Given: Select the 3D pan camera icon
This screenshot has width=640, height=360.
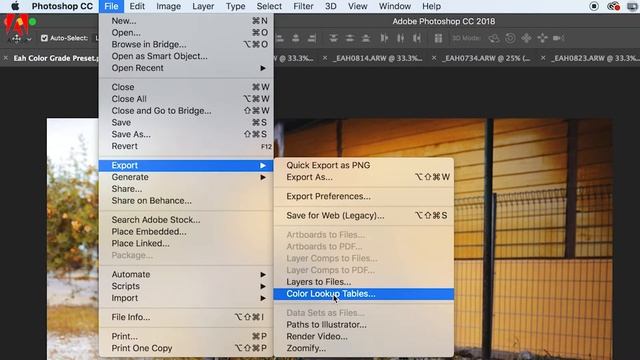Looking at the screenshot, I should 526,38.
